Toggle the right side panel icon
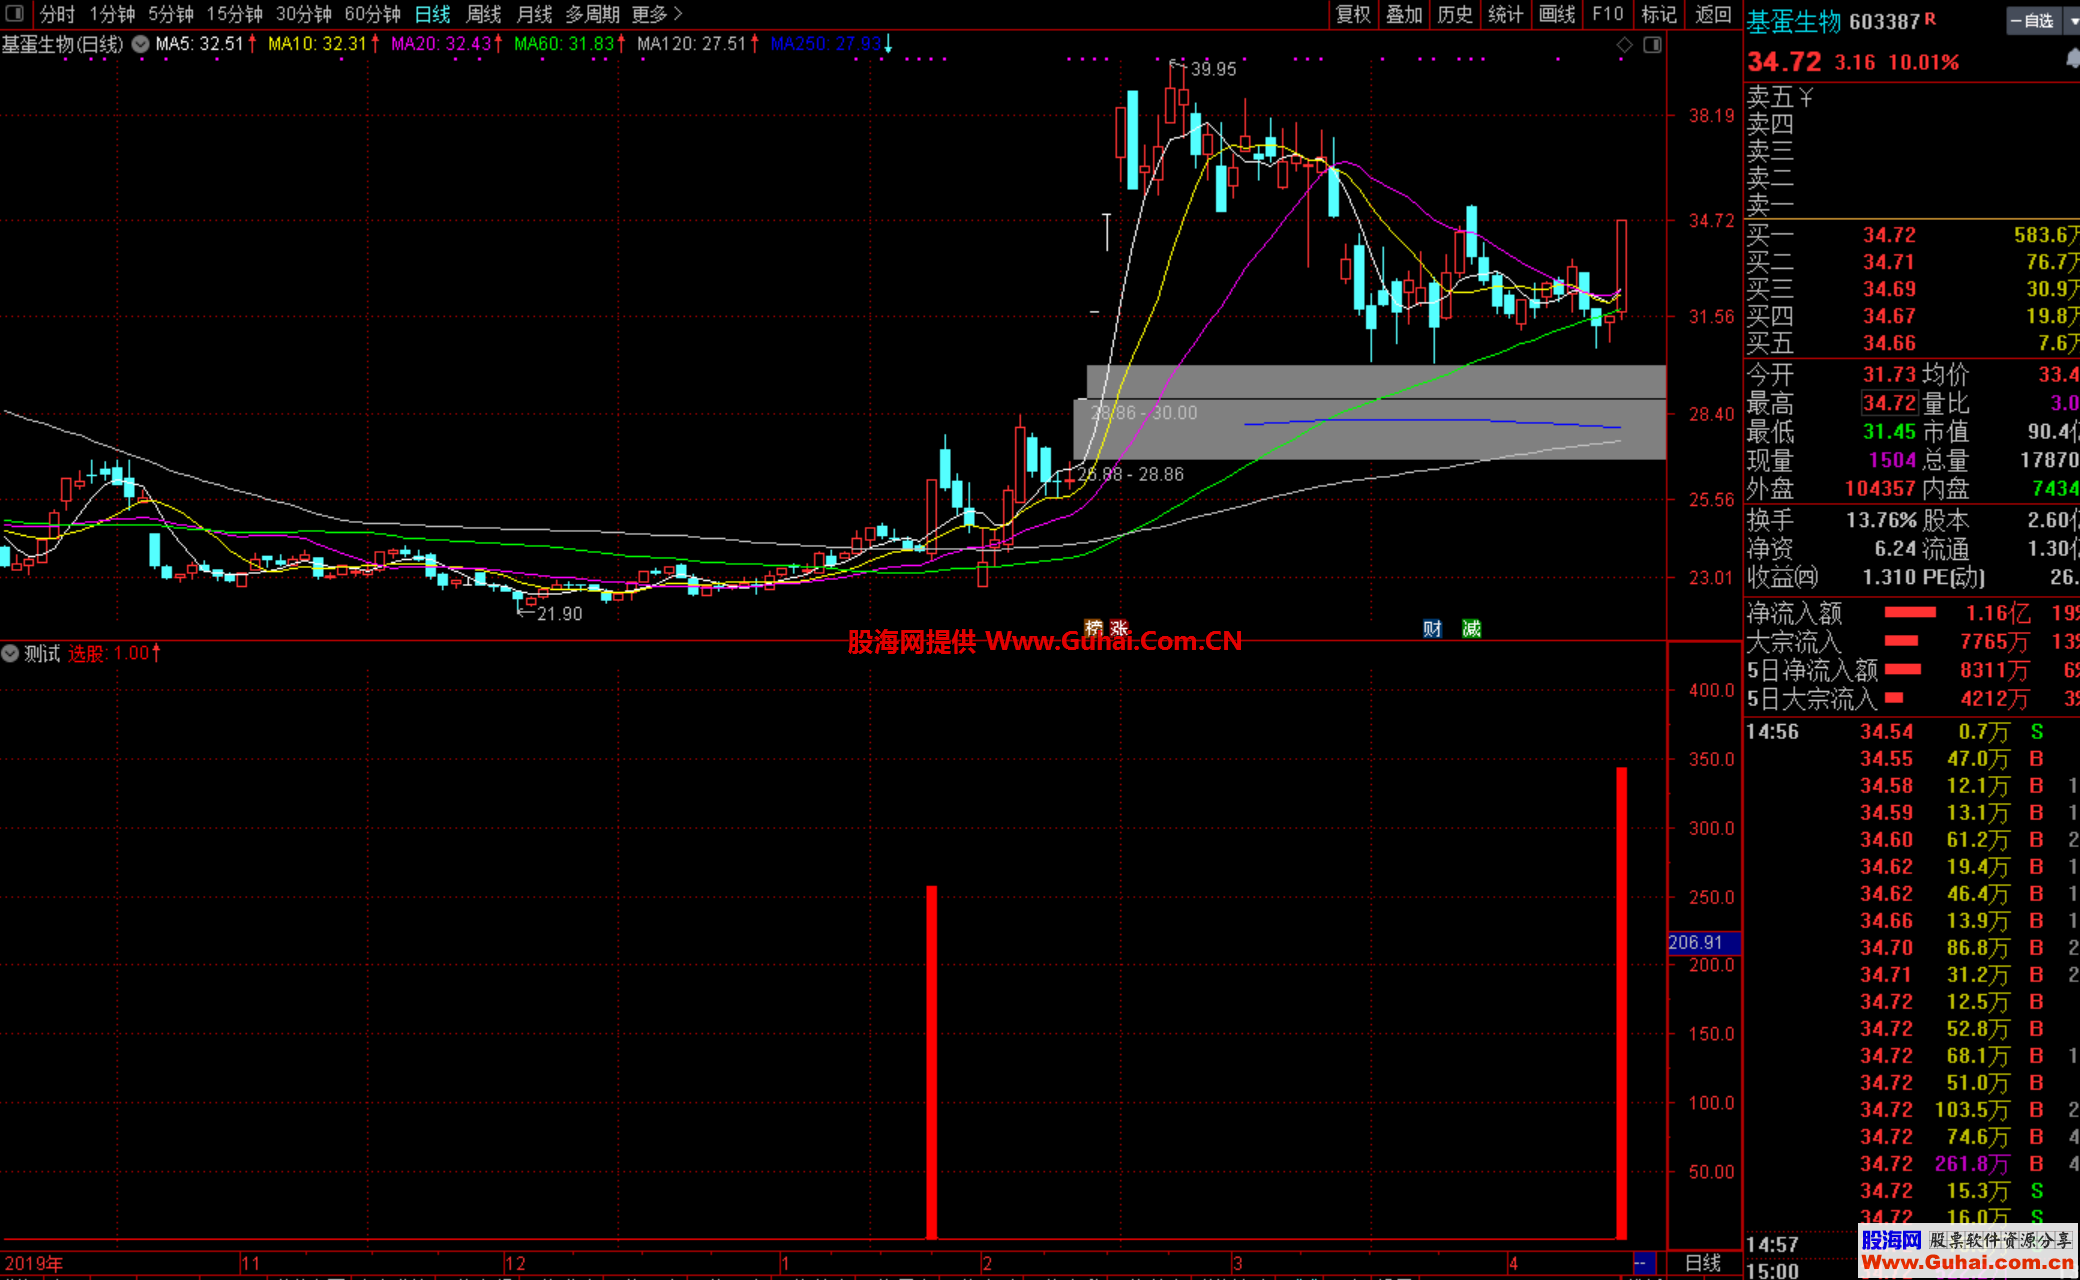 pyautogui.click(x=1653, y=45)
